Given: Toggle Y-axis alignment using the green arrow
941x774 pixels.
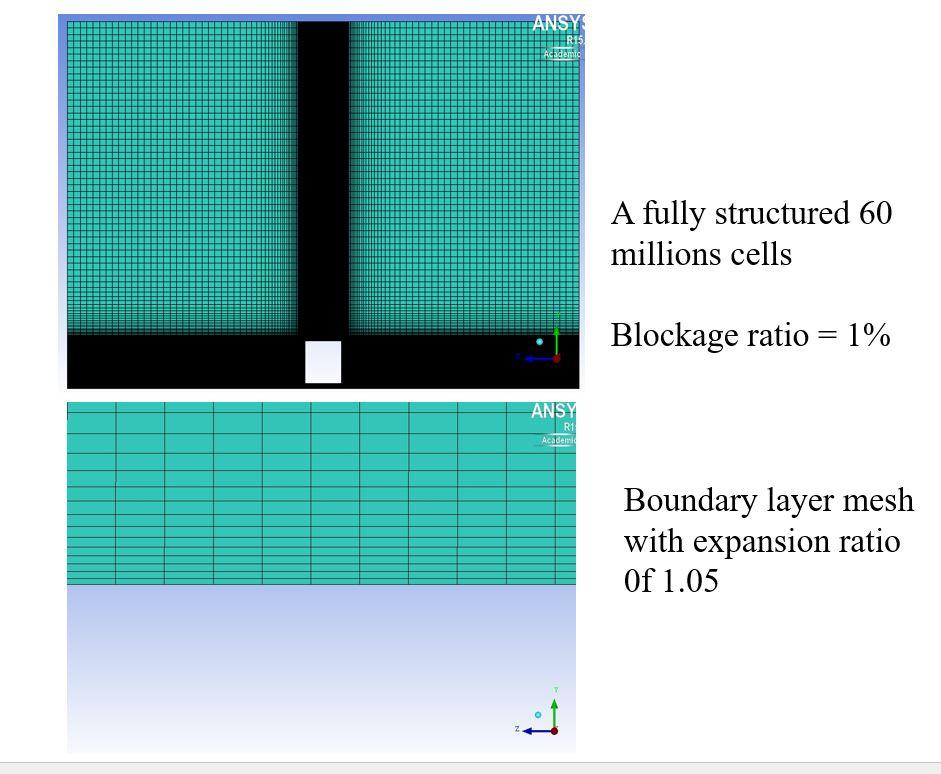Looking at the screenshot, I should (x=555, y=707).
